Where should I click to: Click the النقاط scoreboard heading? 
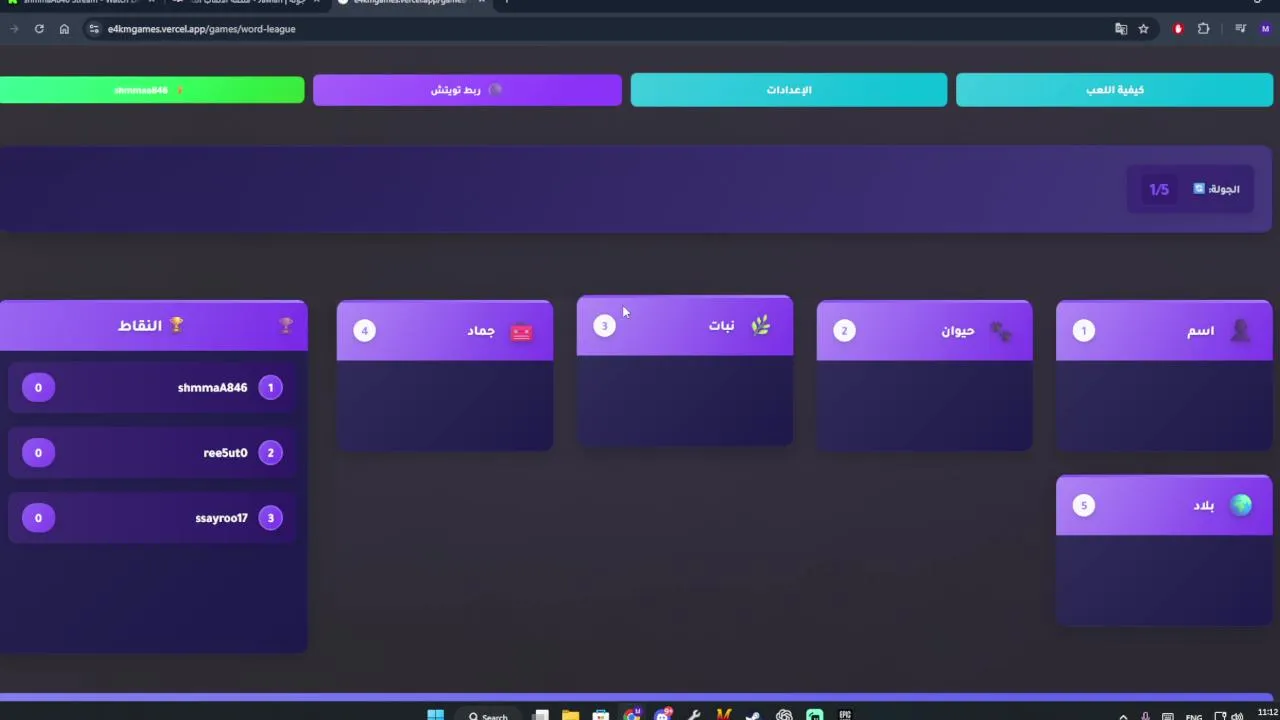click(152, 325)
